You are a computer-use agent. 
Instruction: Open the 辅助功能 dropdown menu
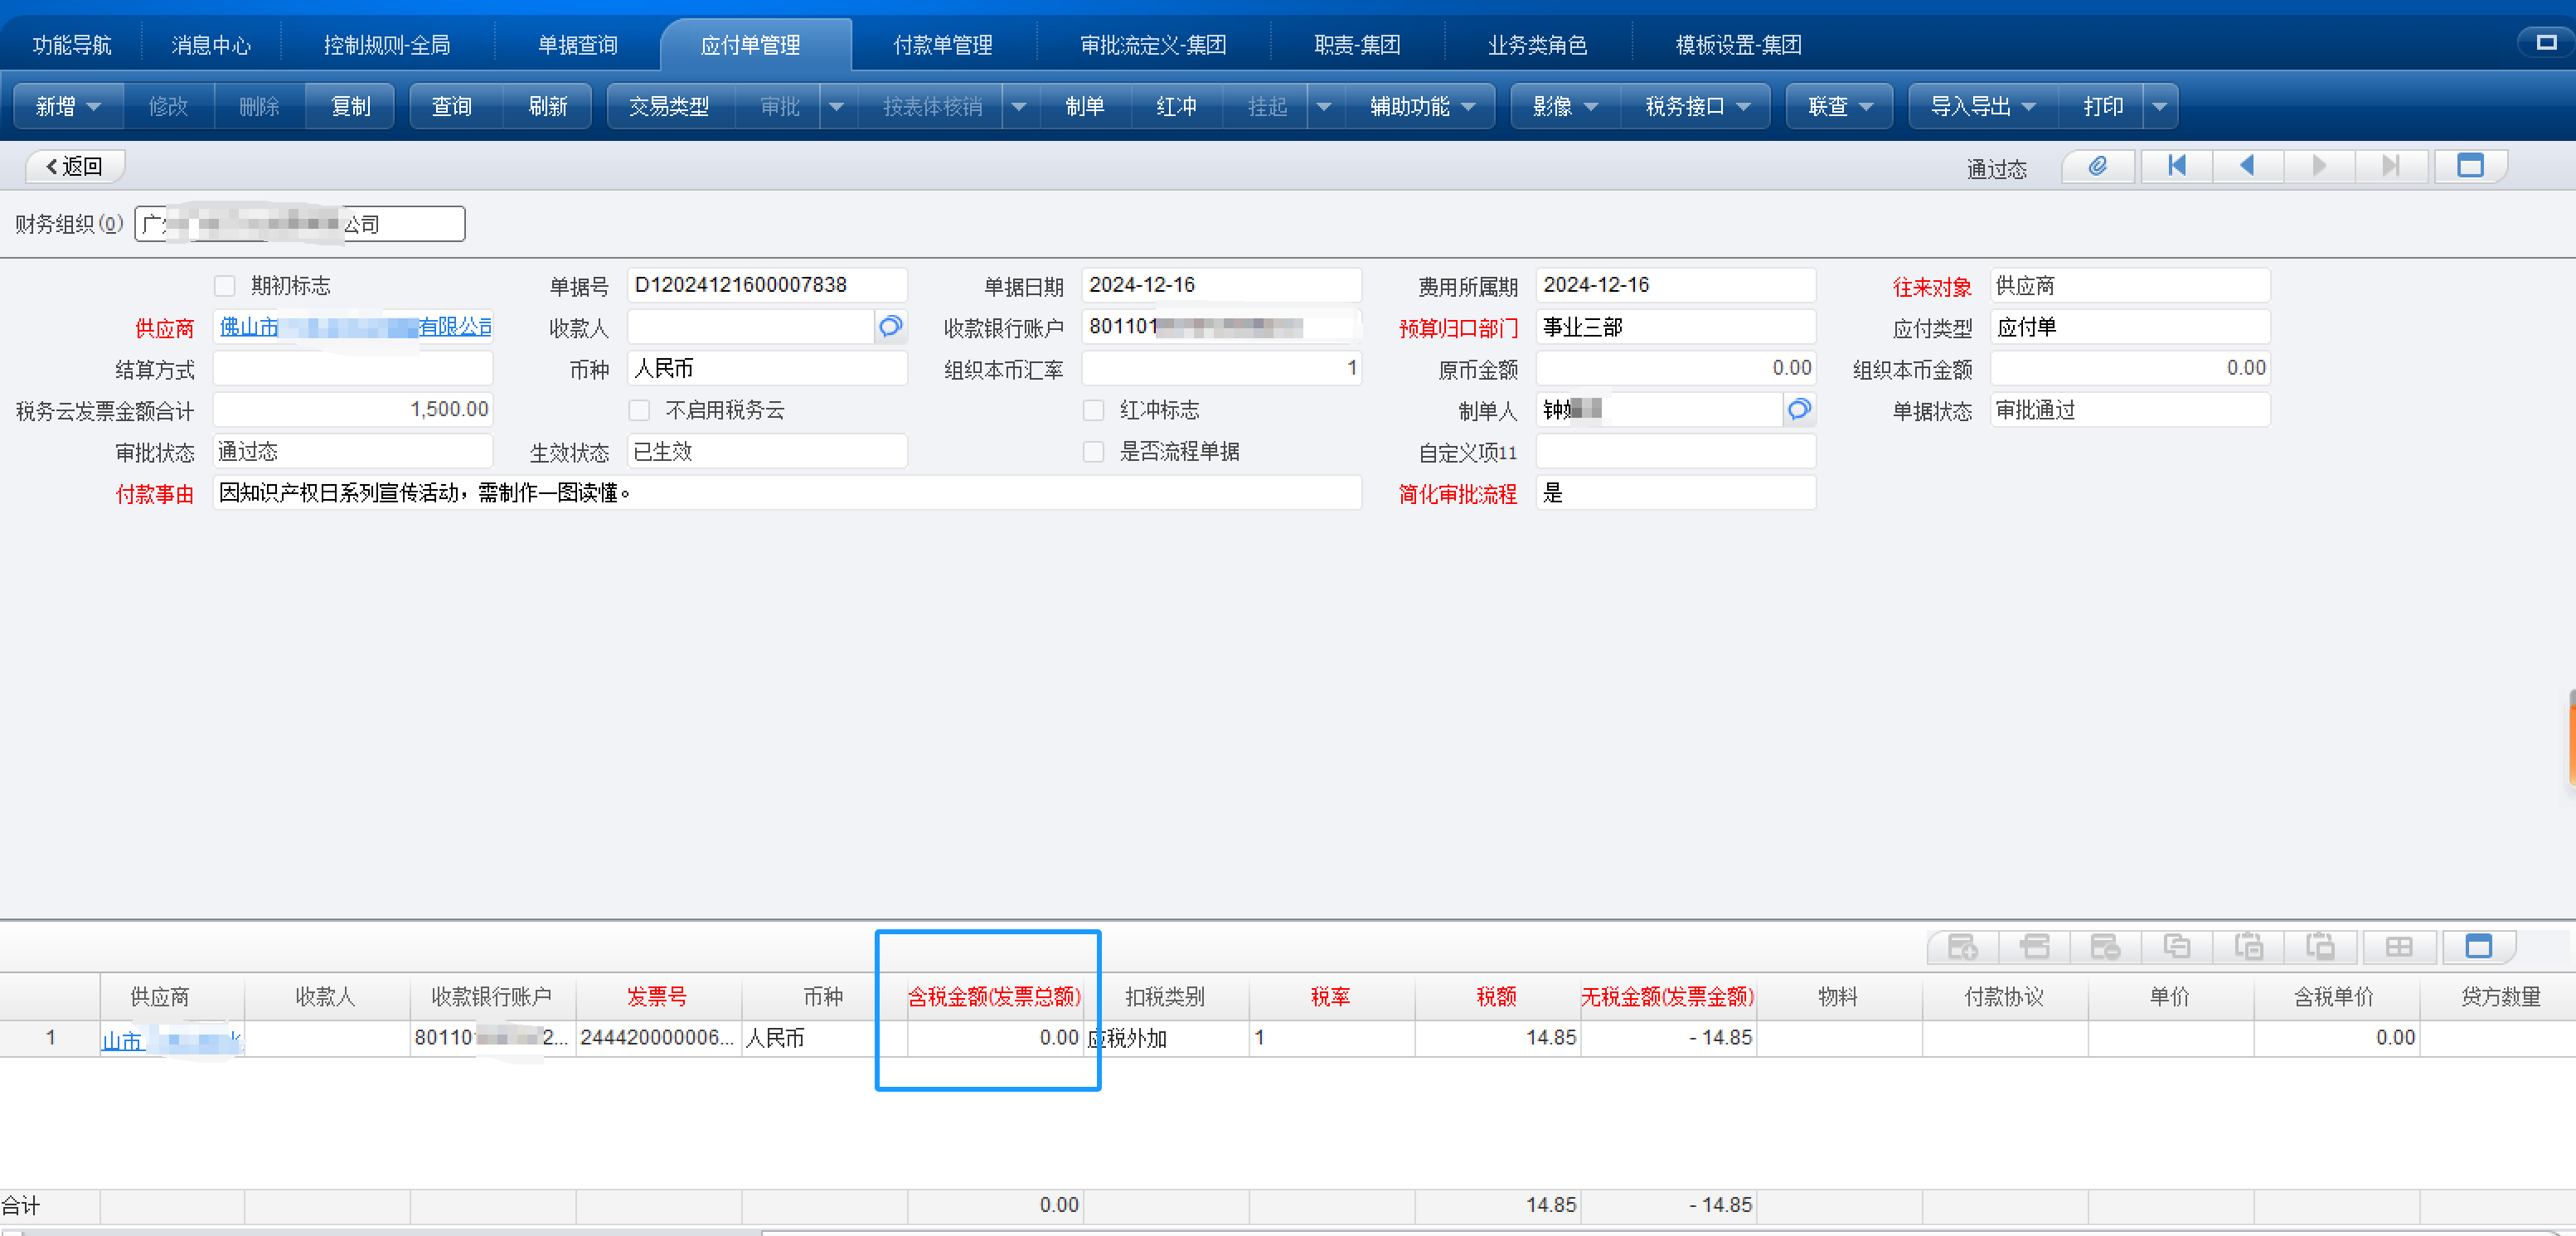1421,106
